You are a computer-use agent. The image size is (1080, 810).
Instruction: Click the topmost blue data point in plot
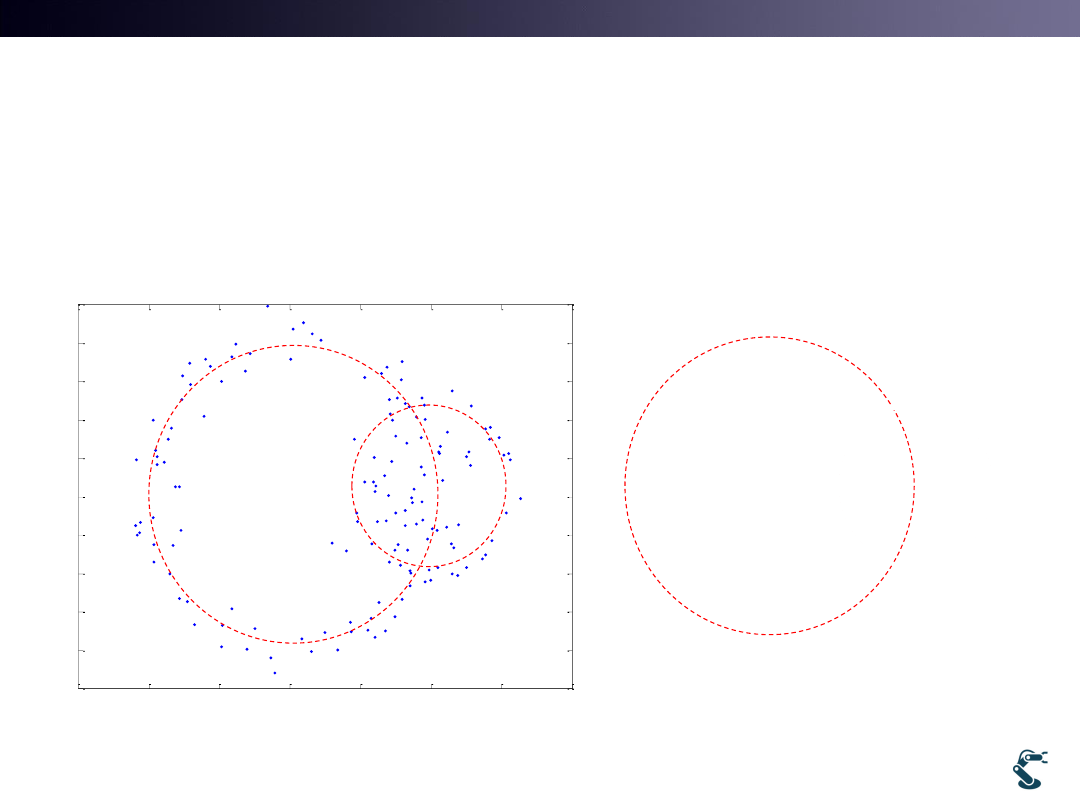267,306
